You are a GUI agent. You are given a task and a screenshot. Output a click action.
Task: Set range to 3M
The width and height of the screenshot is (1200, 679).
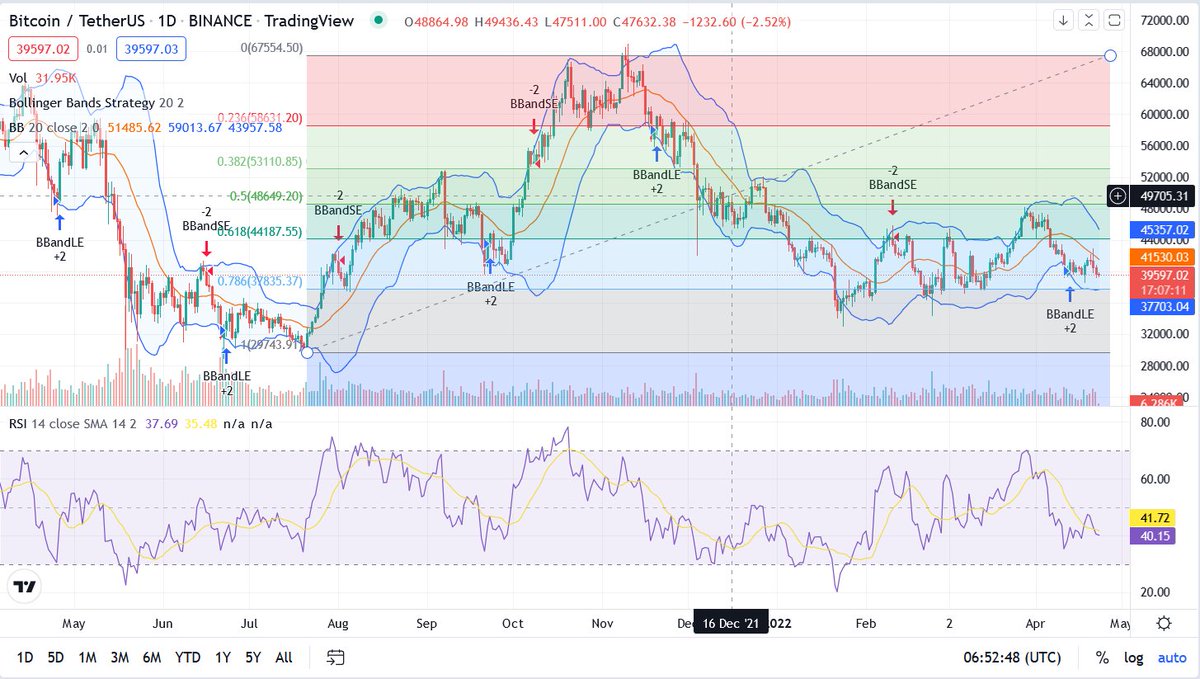click(x=119, y=657)
